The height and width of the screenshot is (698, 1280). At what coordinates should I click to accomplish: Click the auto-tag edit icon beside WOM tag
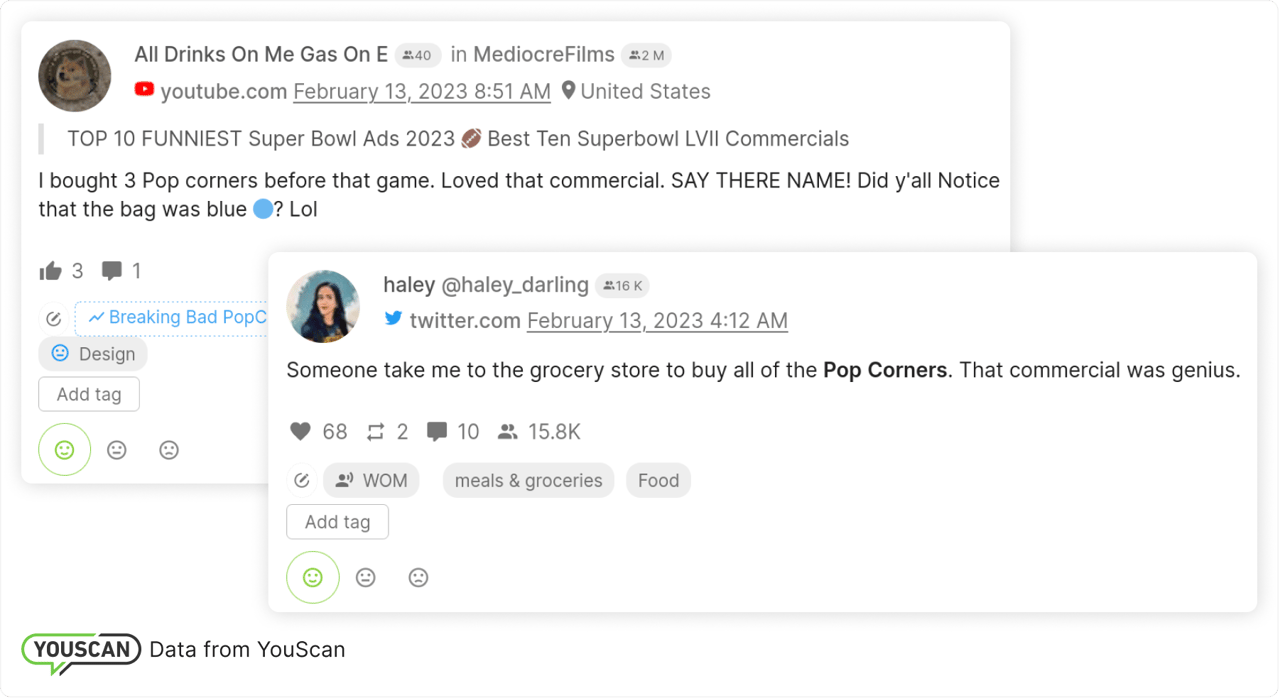point(302,481)
